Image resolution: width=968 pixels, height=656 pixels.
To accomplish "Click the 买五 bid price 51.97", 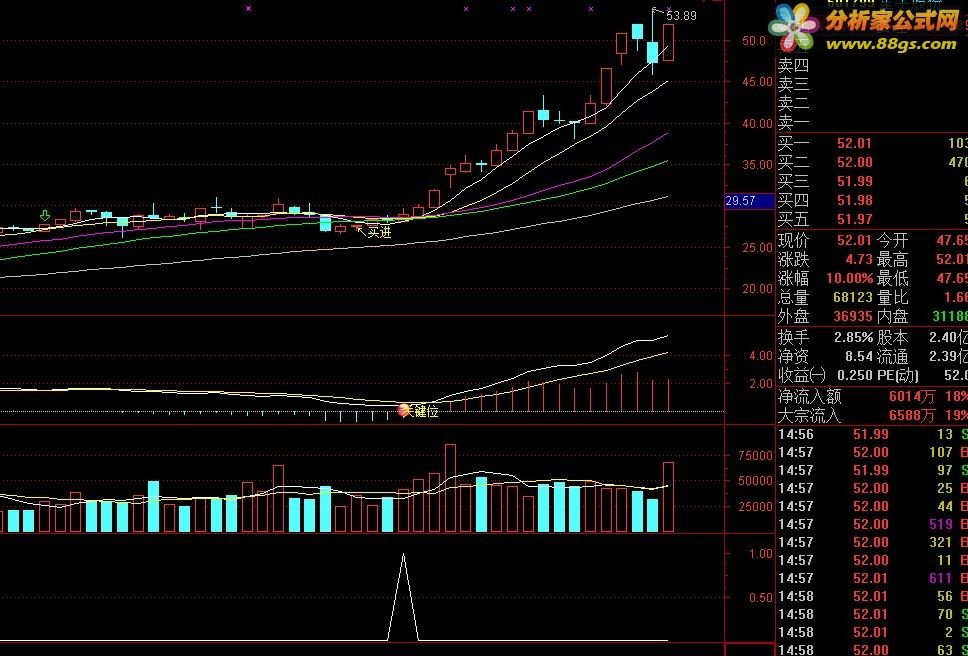I will click(854, 218).
